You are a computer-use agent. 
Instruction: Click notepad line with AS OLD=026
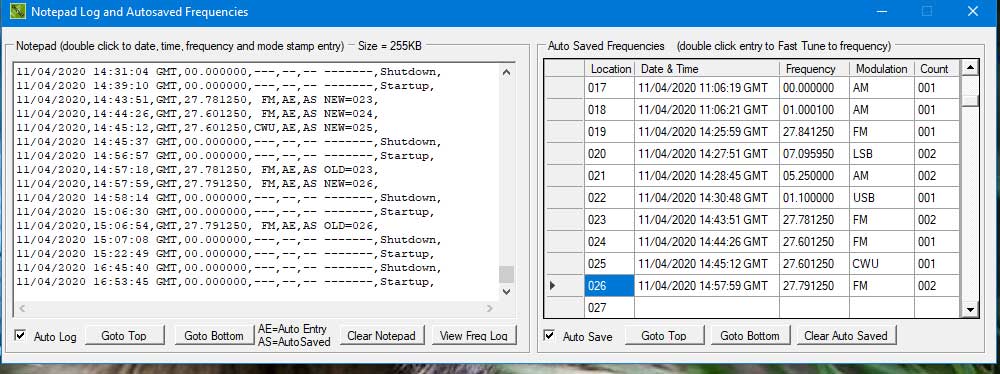[197, 226]
